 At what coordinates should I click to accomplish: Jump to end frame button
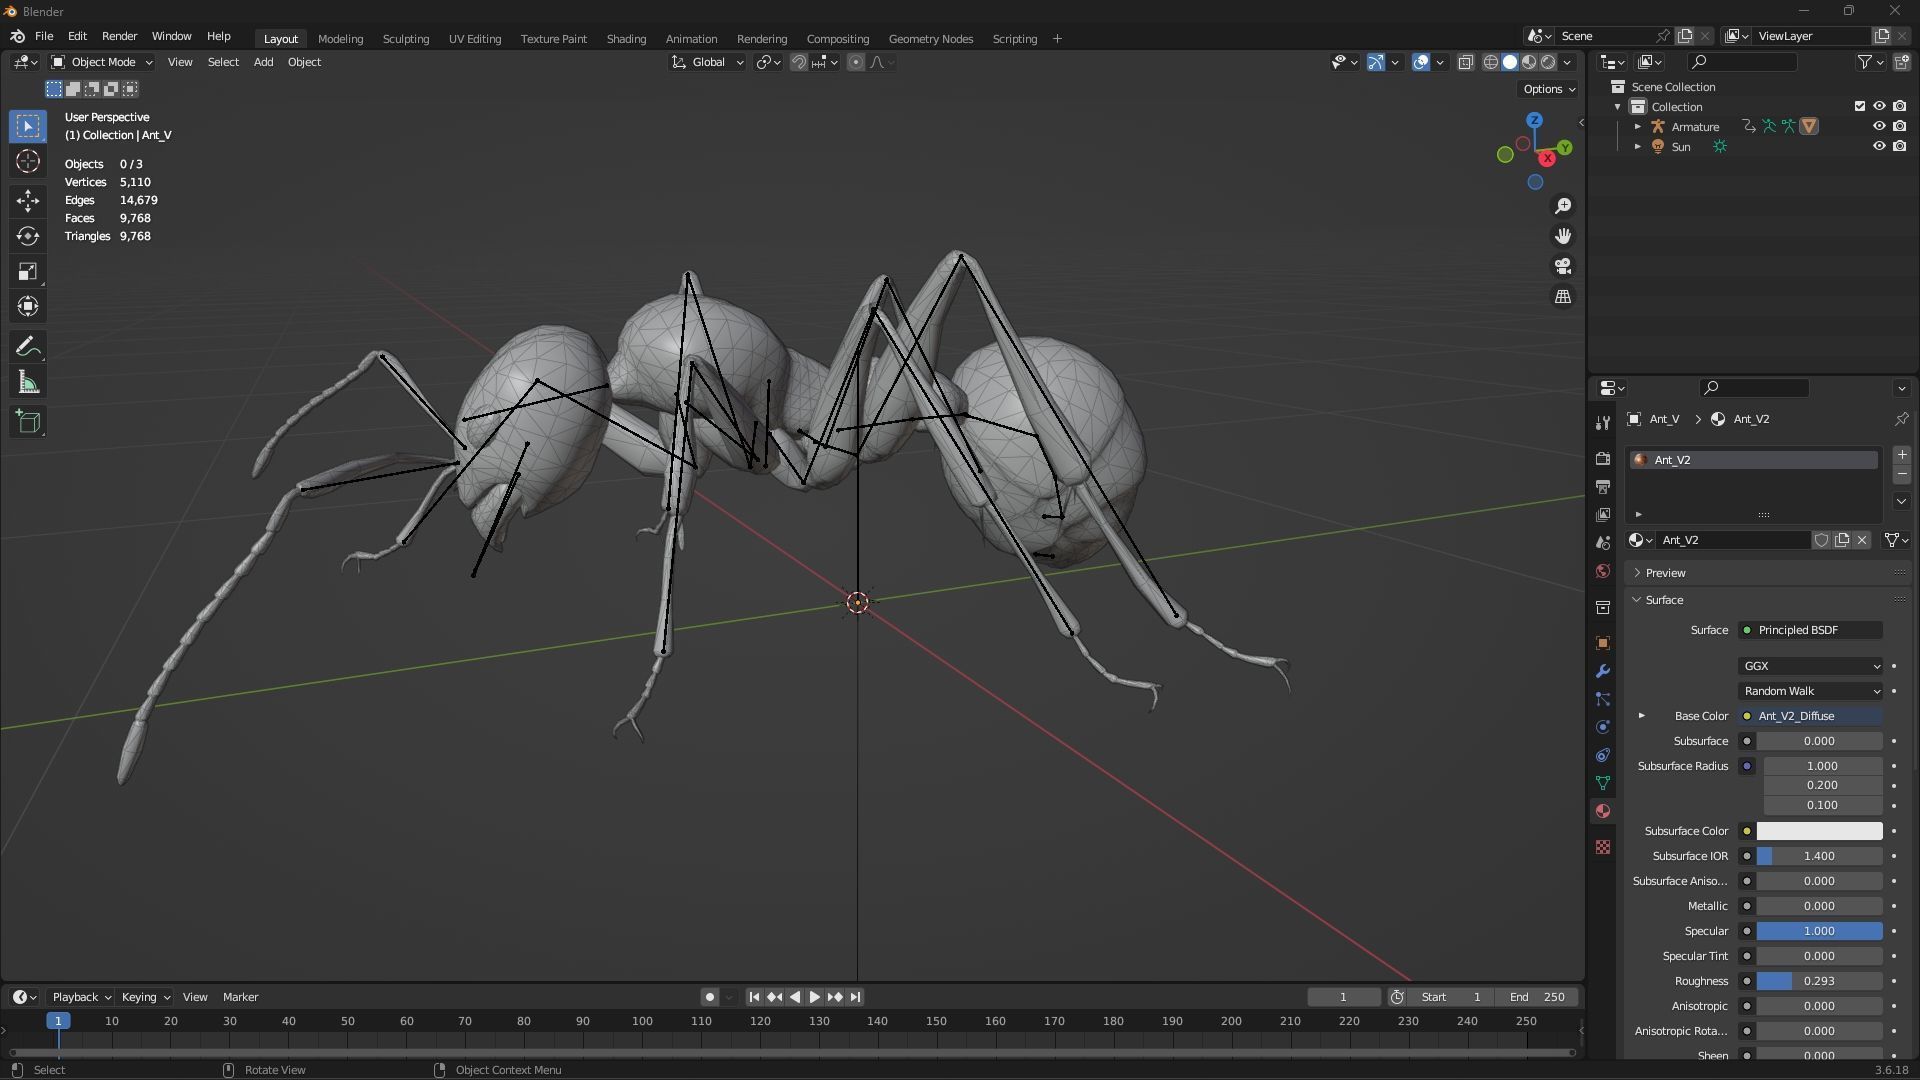point(855,997)
